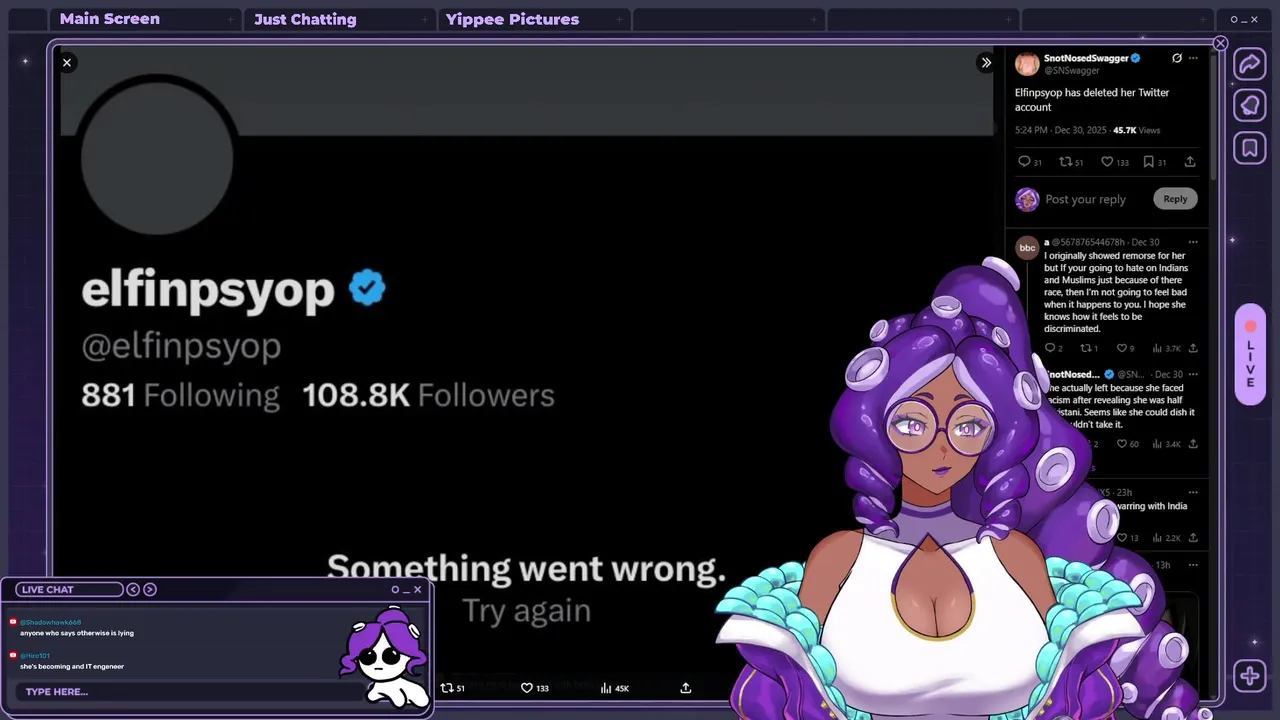Click the Try again link
This screenshot has width=1280, height=720.
(526, 611)
